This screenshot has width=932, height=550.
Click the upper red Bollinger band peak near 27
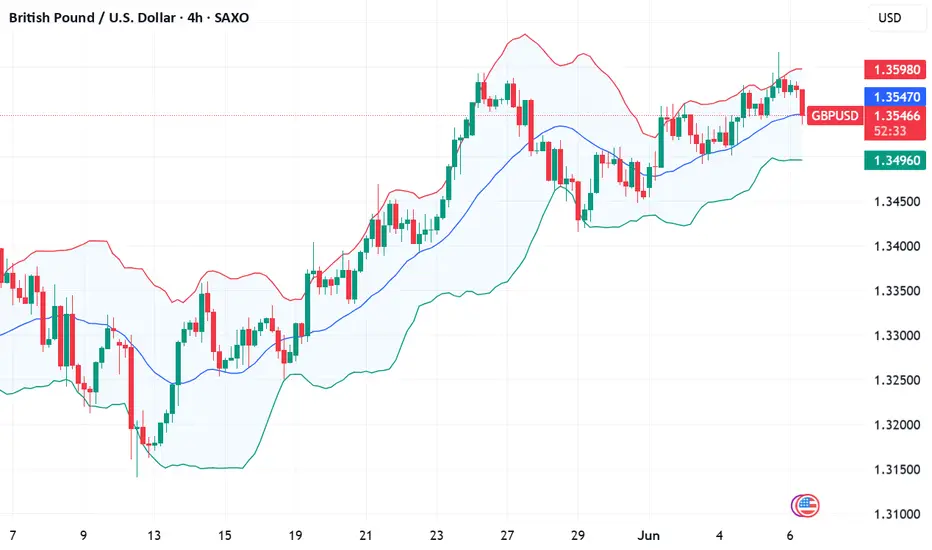coord(523,35)
